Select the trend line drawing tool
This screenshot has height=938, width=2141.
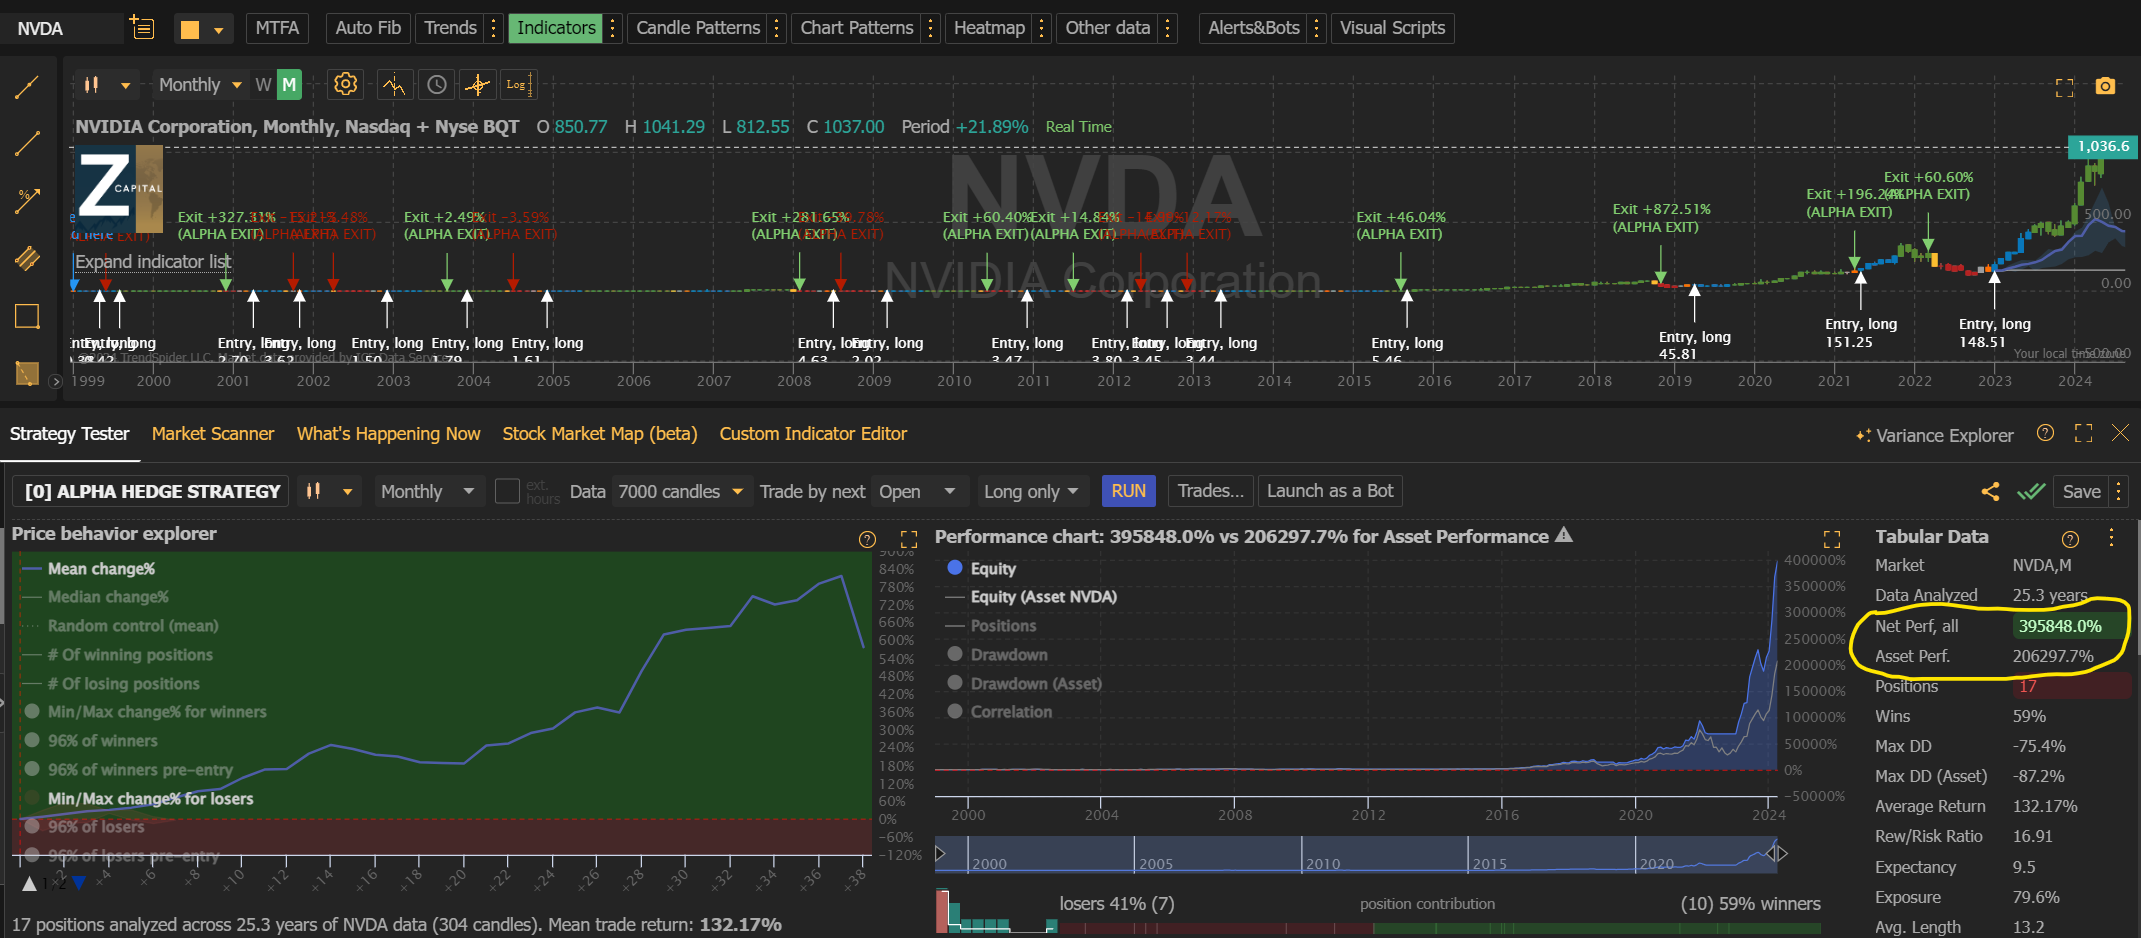27,88
